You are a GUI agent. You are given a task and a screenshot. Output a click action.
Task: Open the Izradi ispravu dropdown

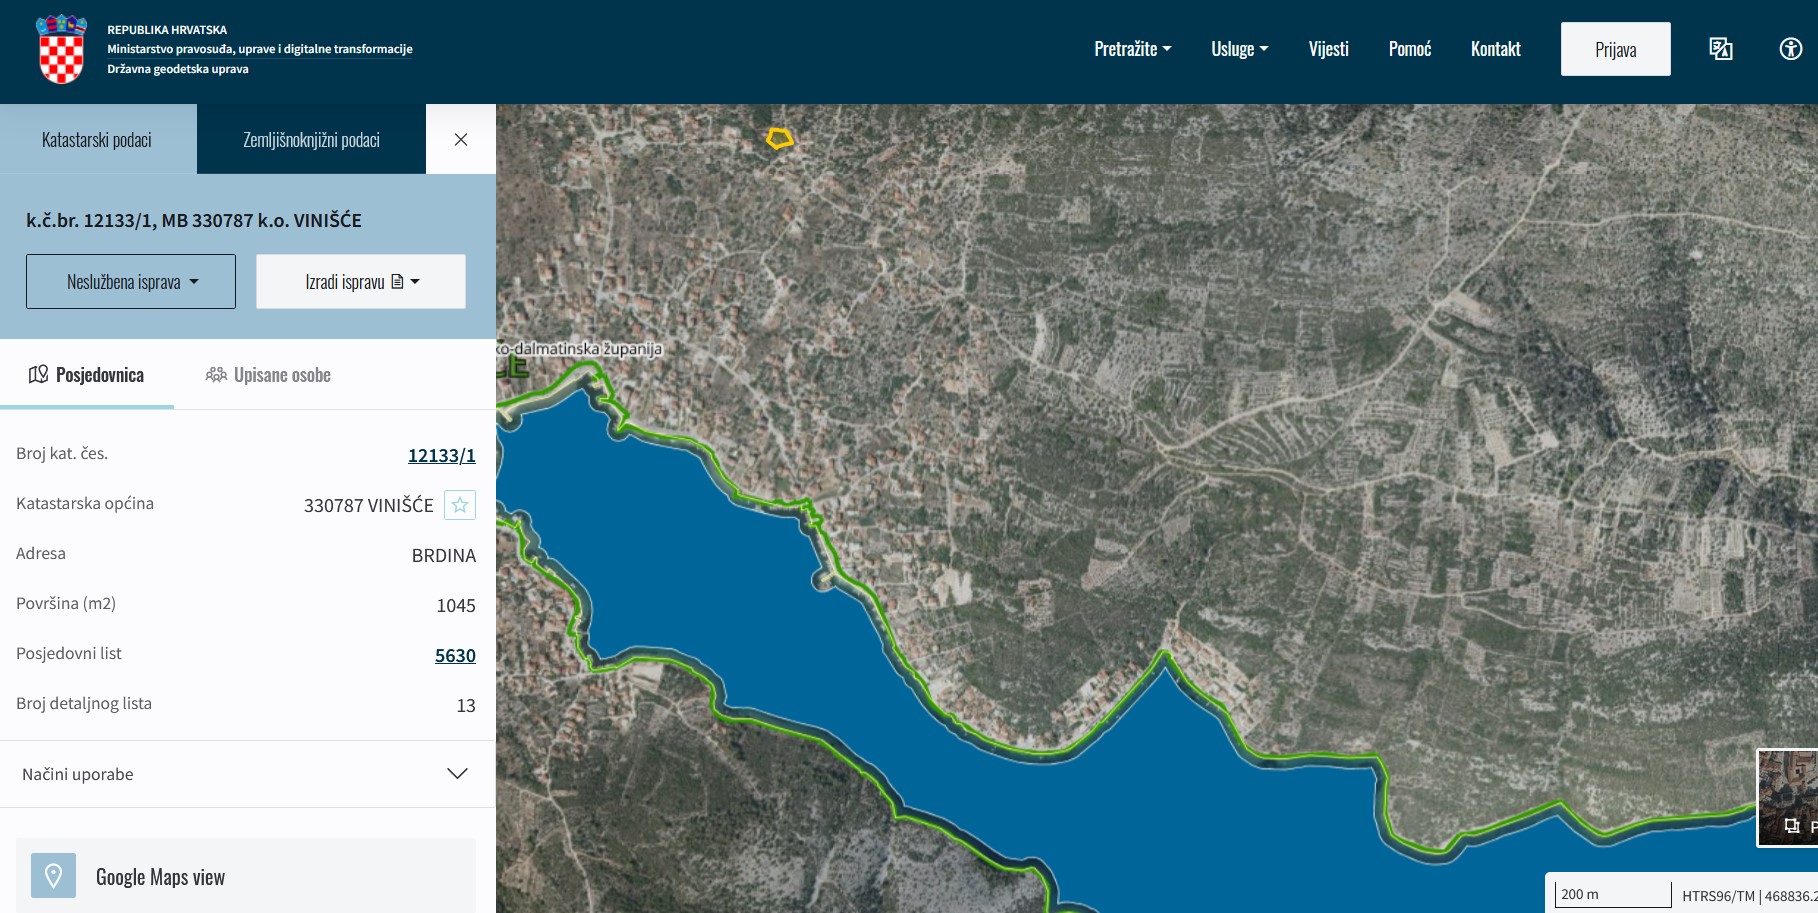[x=361, y=282]
